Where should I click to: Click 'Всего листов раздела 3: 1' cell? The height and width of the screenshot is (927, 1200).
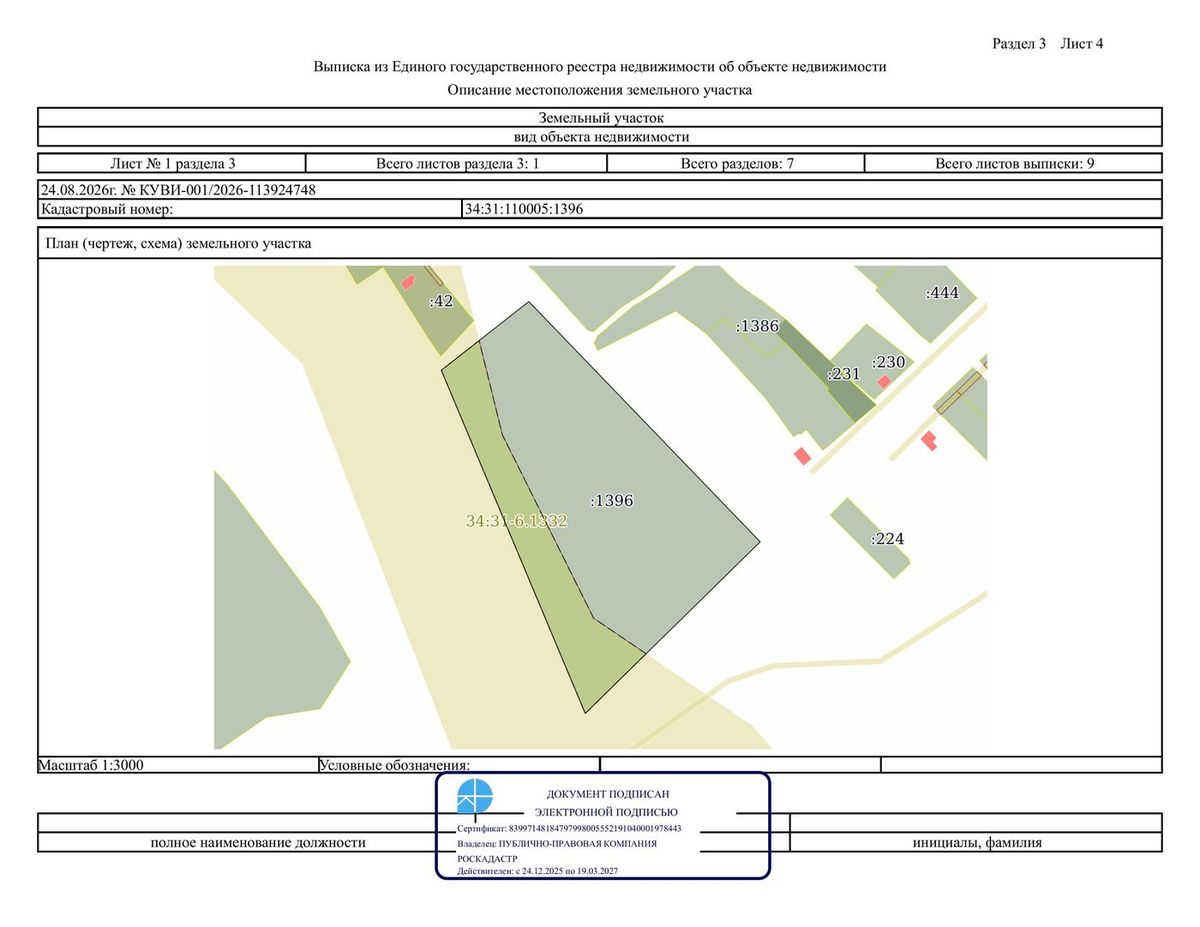[x=458, y=163]
